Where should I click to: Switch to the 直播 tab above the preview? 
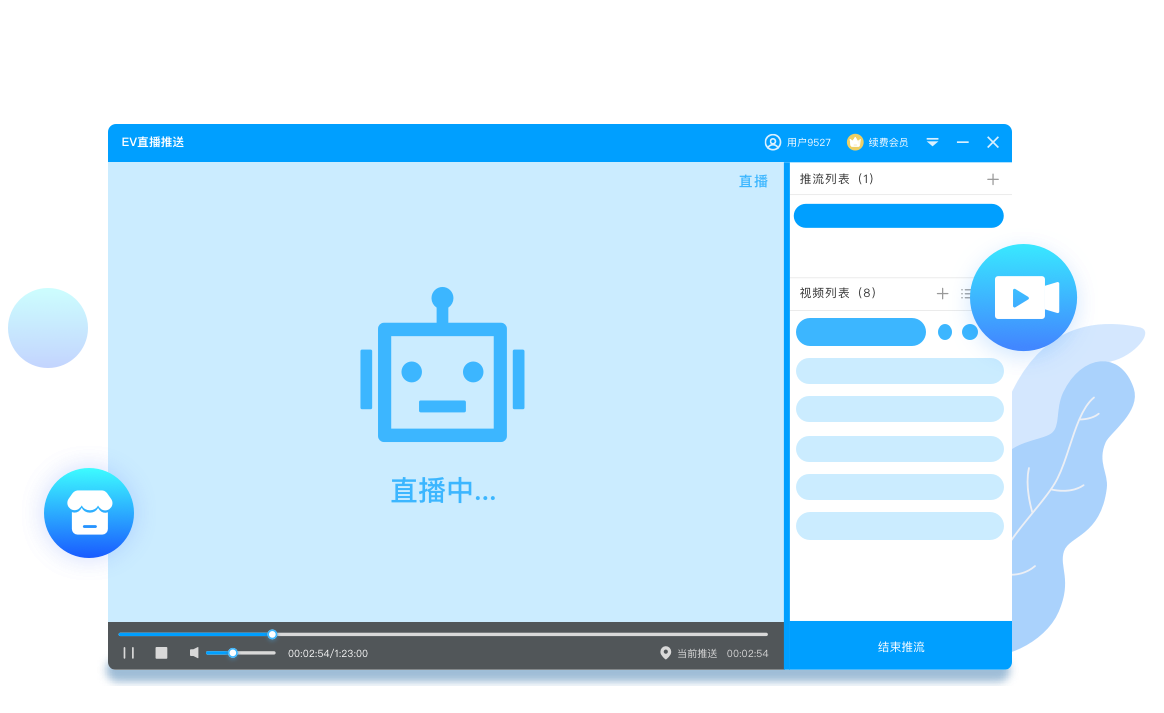coord(753,181)
